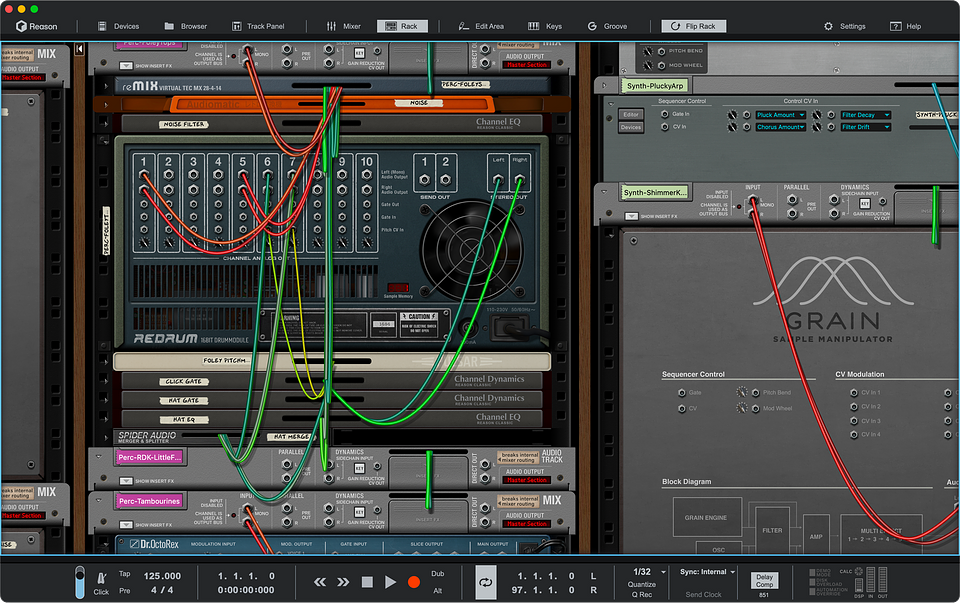The image size is (960, 603).
Task: Switch to the Edit Area view
Action: point(482,26)
